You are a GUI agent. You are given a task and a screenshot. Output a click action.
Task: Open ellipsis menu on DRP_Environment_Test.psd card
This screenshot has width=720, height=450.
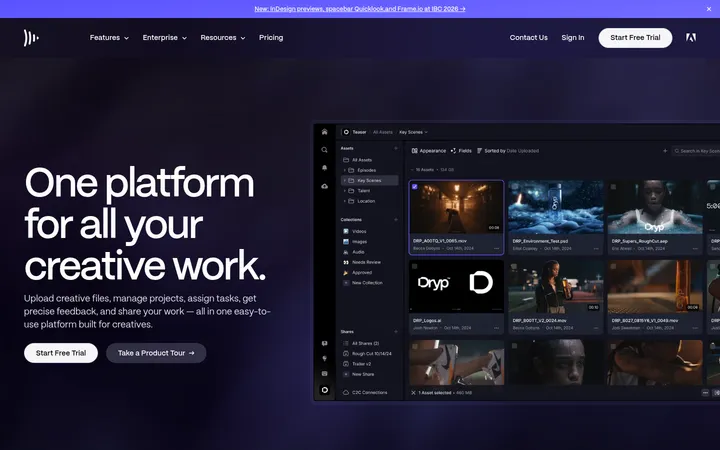tap(596, 248)
